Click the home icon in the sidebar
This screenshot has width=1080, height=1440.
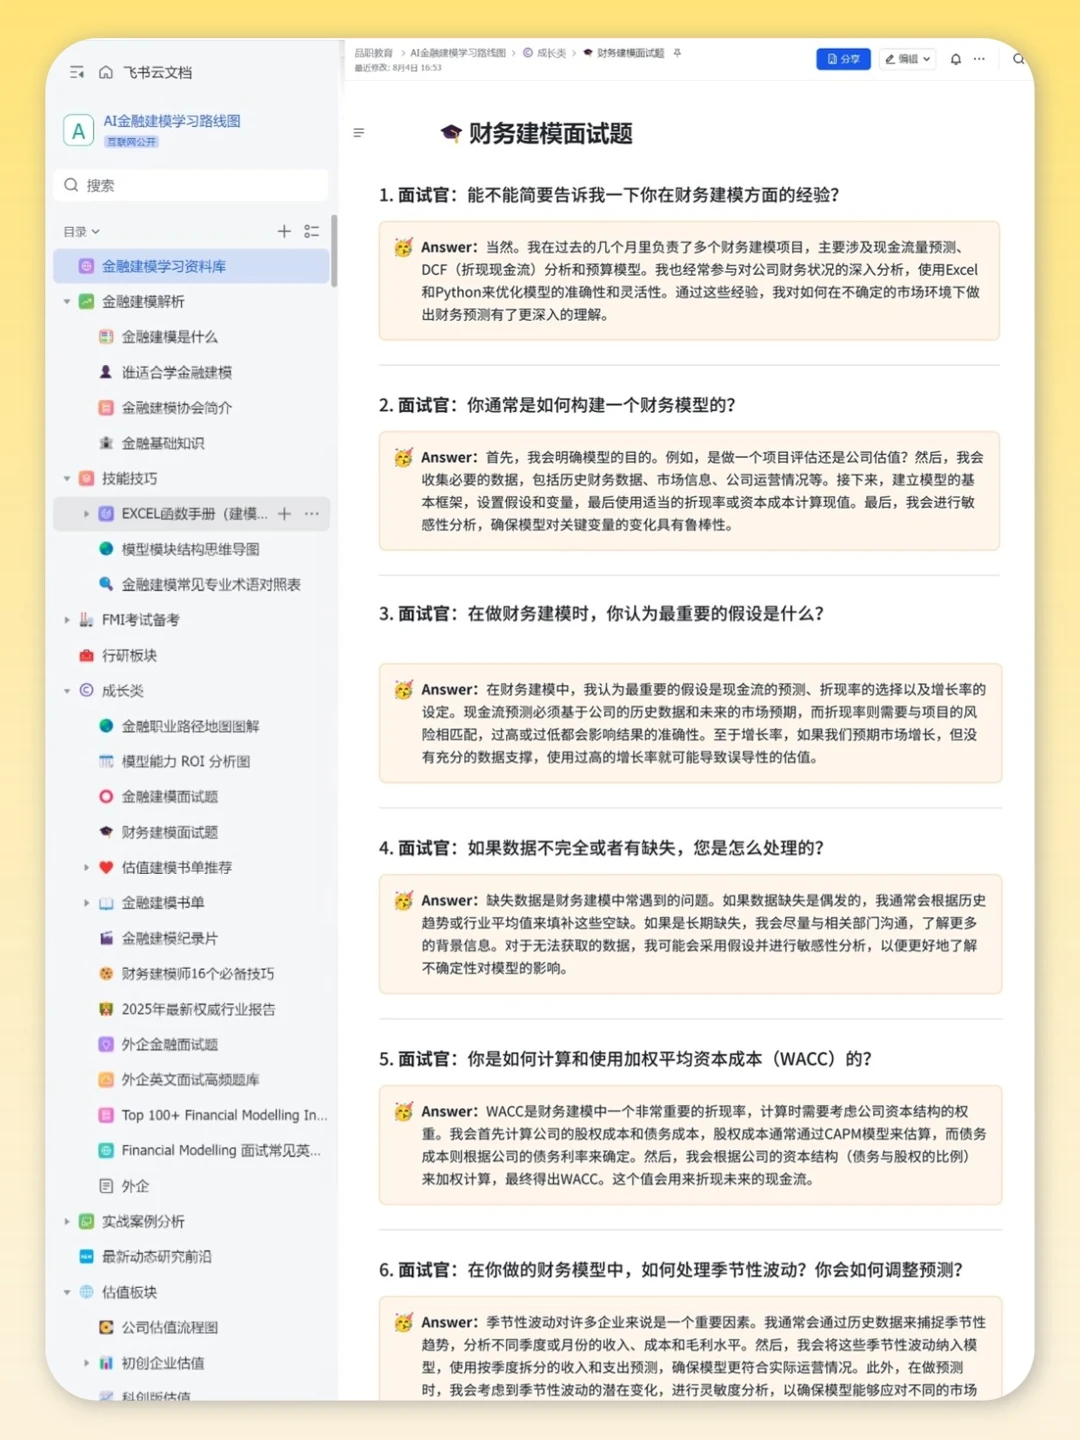click(106, 72)
